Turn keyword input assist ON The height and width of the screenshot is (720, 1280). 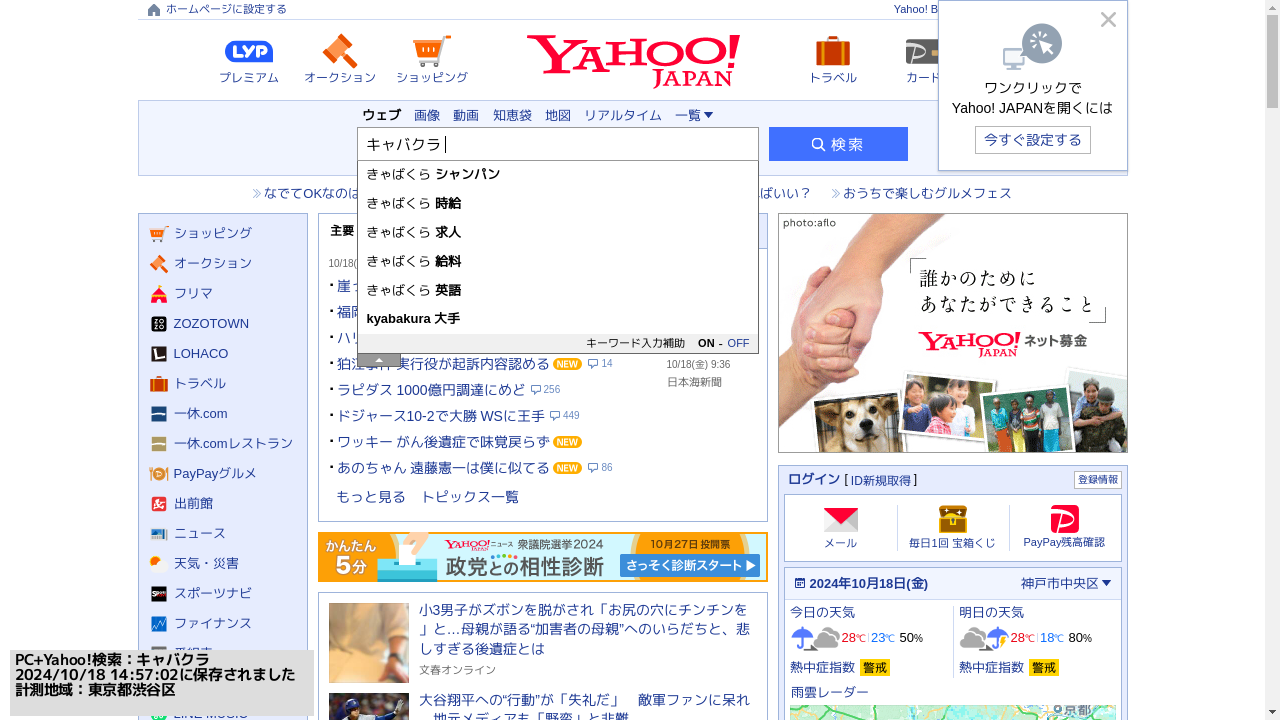pos(706,343)
